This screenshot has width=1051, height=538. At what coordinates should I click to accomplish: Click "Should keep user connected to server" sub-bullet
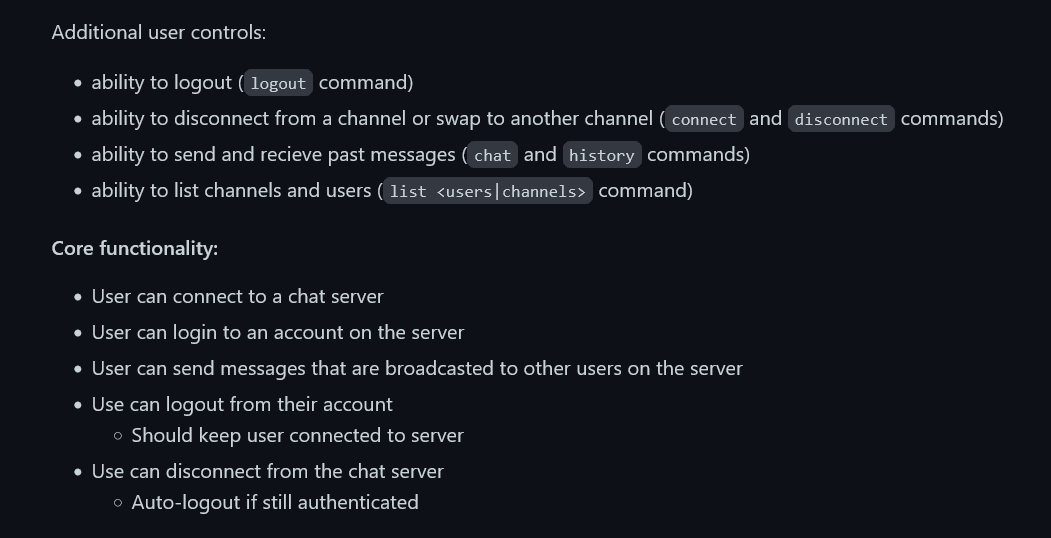click(297, 435)
